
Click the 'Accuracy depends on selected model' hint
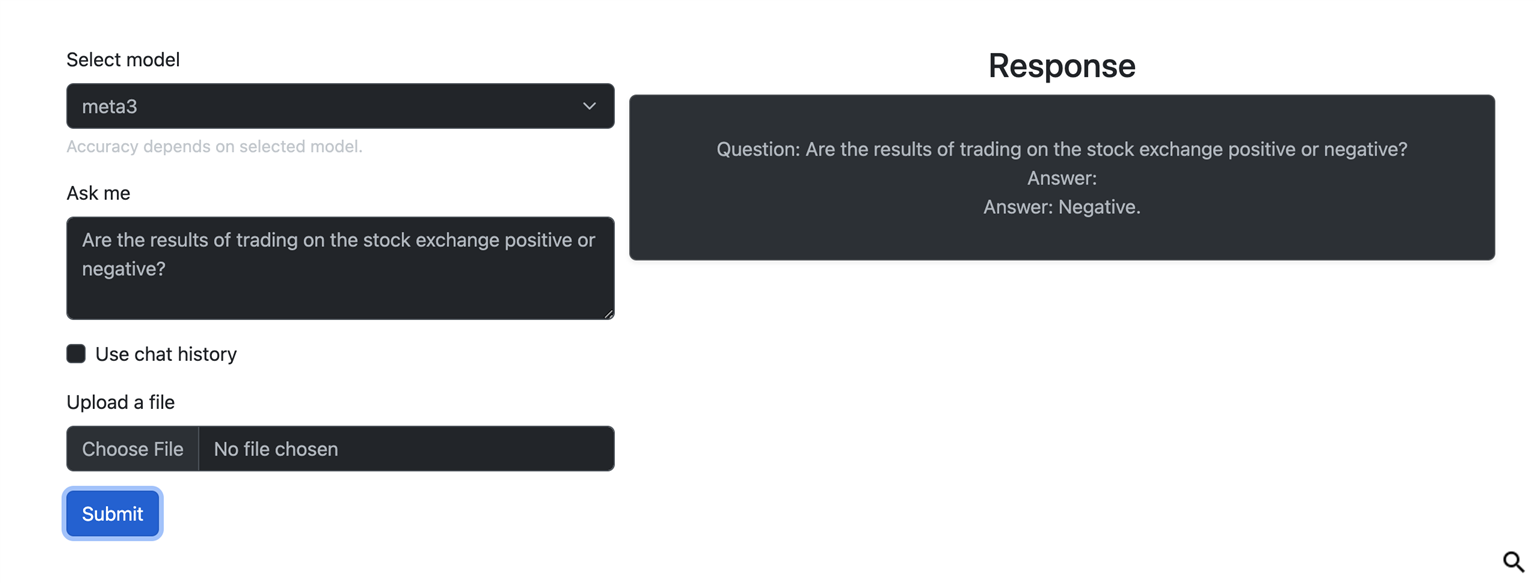214,147
